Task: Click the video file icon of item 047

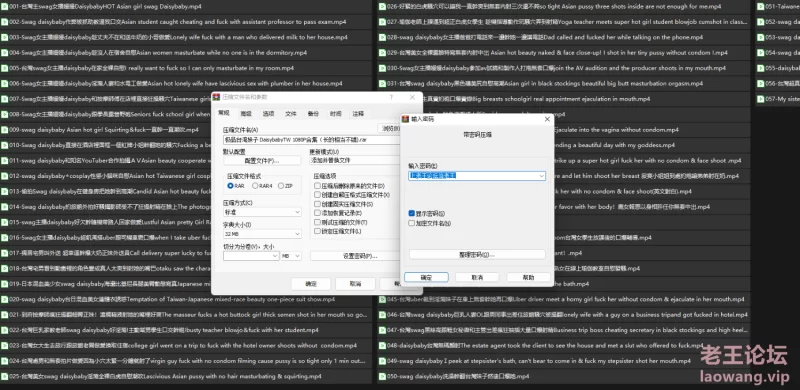Action: pyautogui.click(x=382, y=330)
